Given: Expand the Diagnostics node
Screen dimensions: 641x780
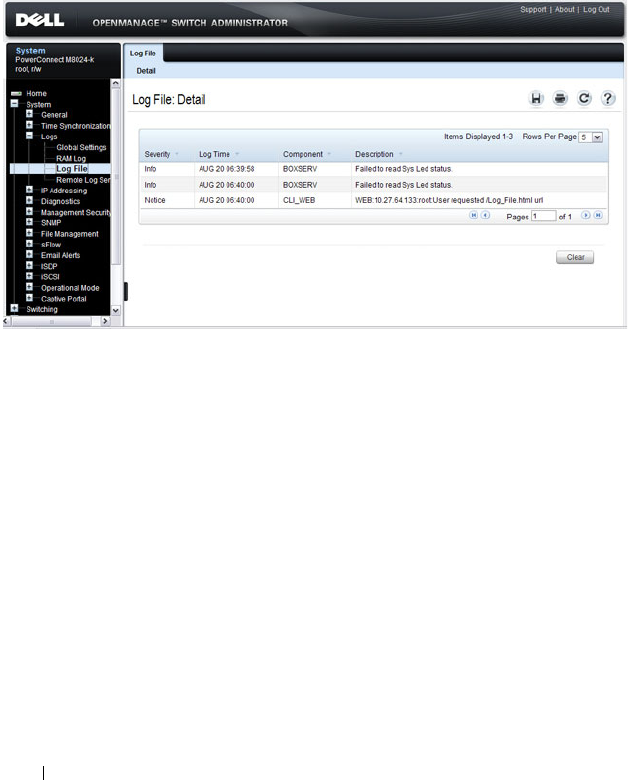Looking at the screenshot, I should pyautogui.click(x=29, y=200).
